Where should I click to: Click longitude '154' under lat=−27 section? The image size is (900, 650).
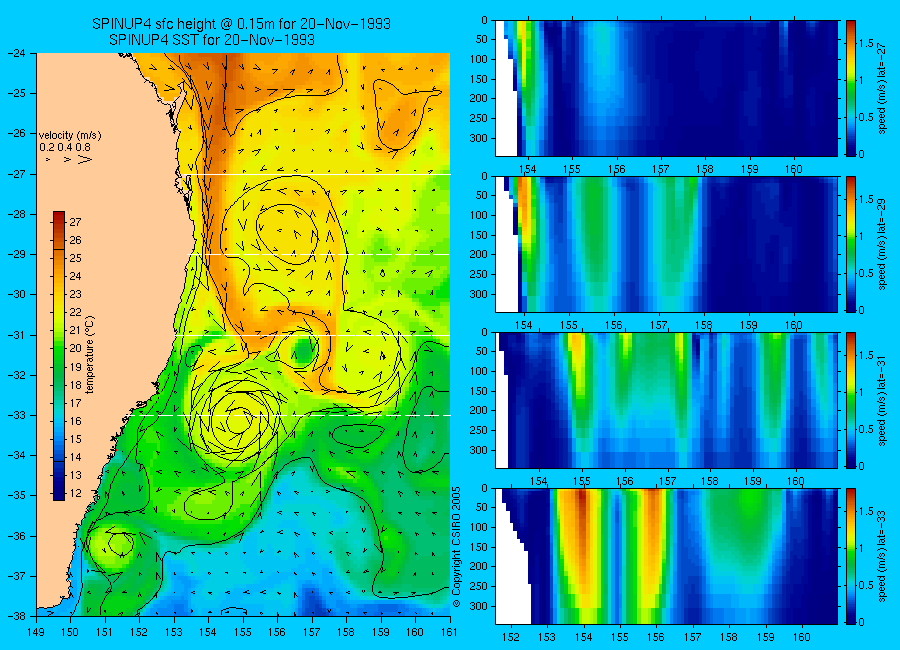tap(527, 169)
